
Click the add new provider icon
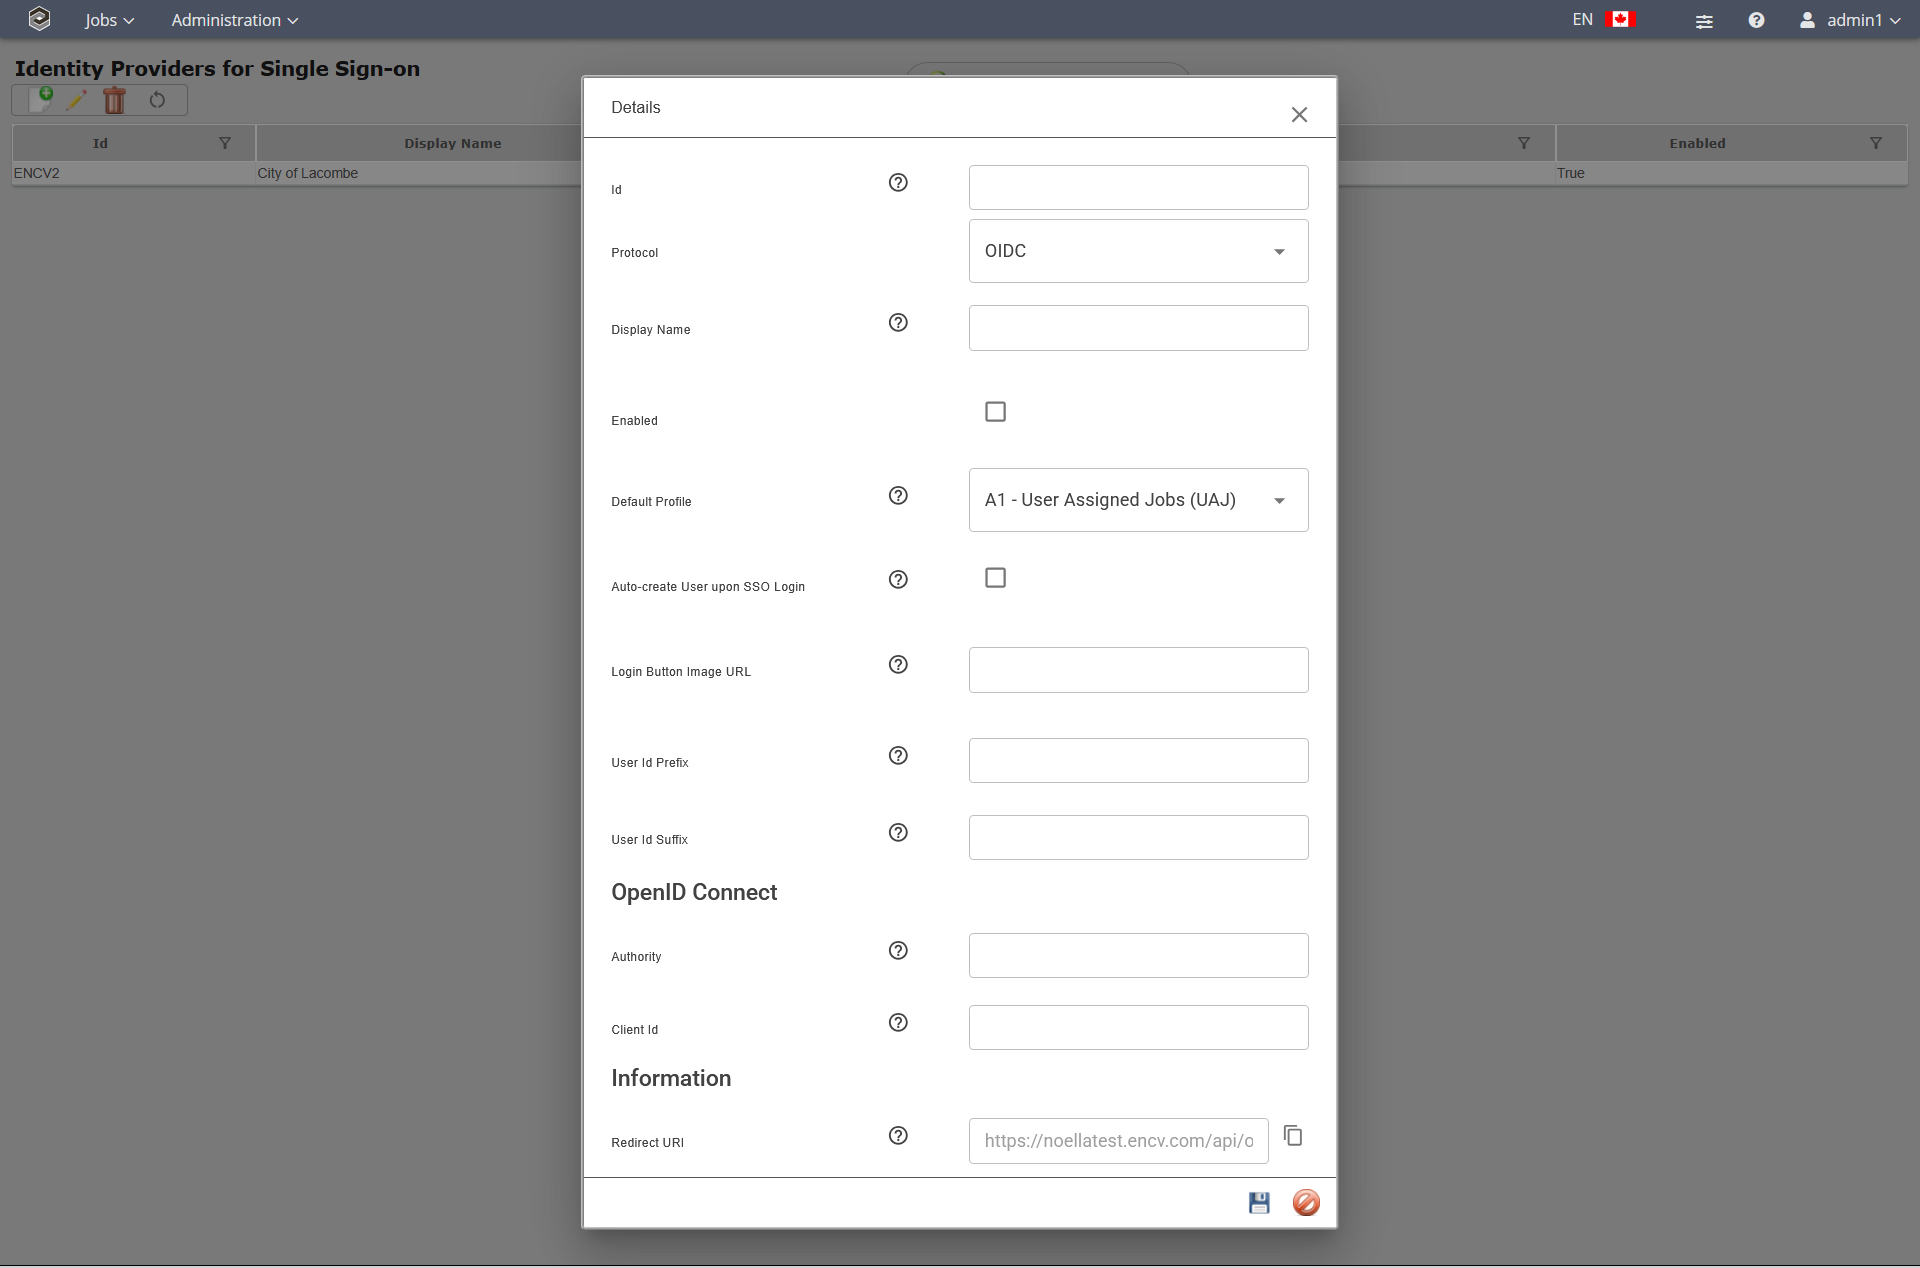coord(42,99)
